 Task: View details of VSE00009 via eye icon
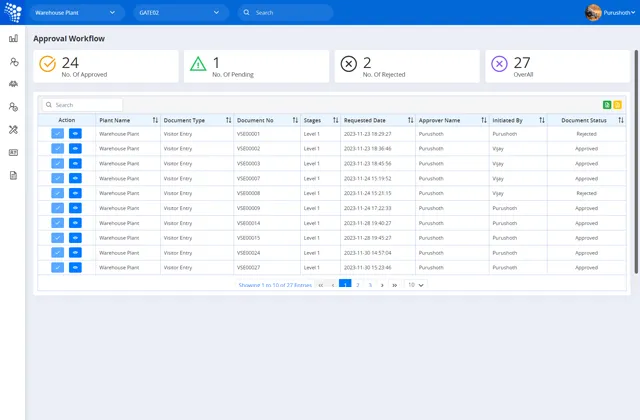click(75, 208)
